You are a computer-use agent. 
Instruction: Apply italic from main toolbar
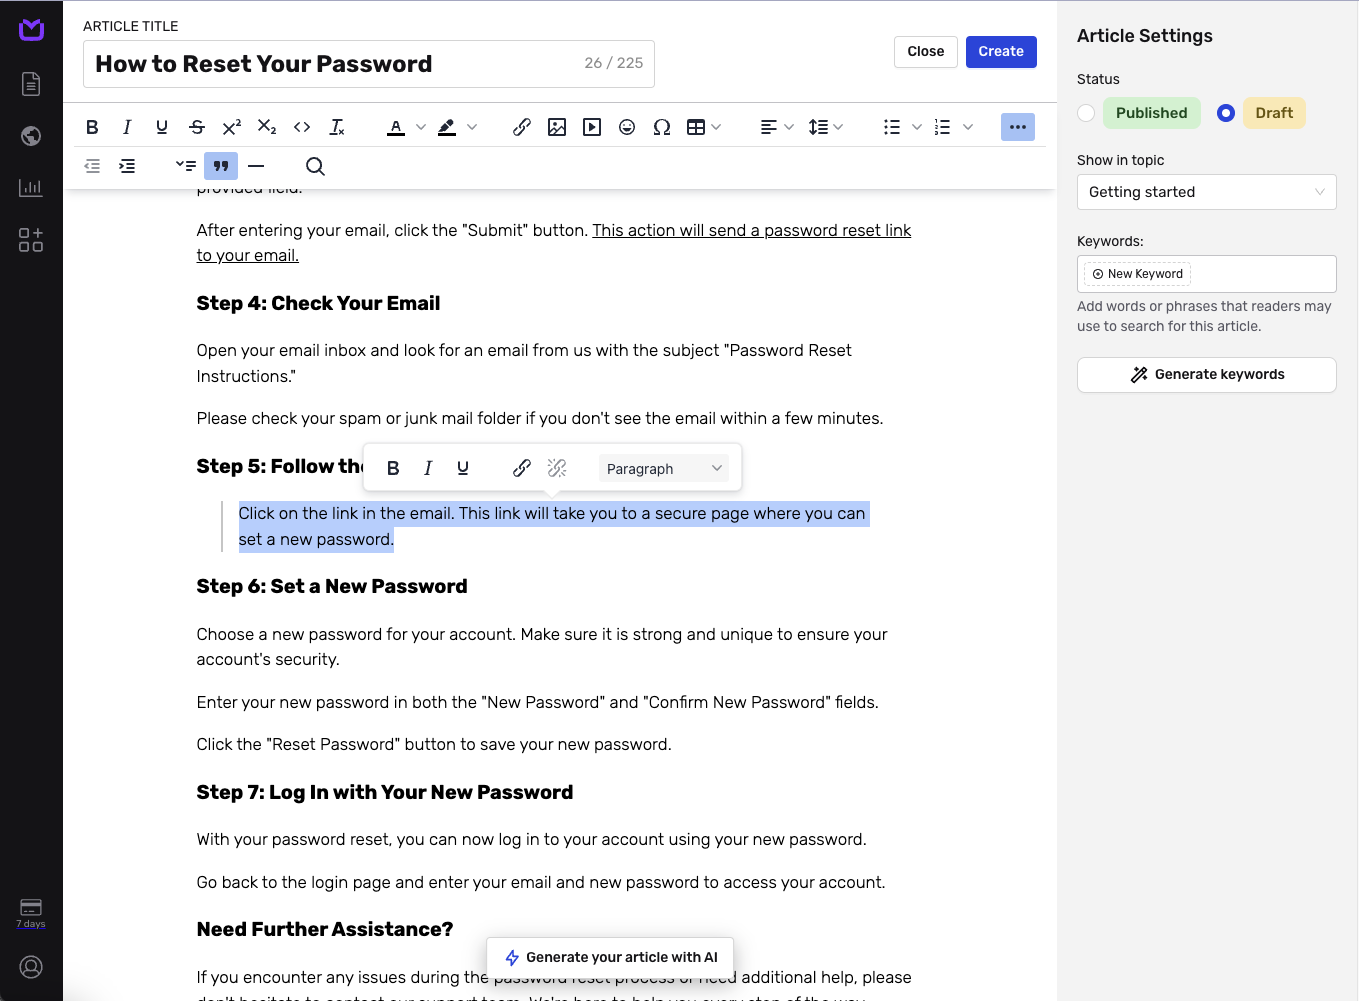pos(127,127)
